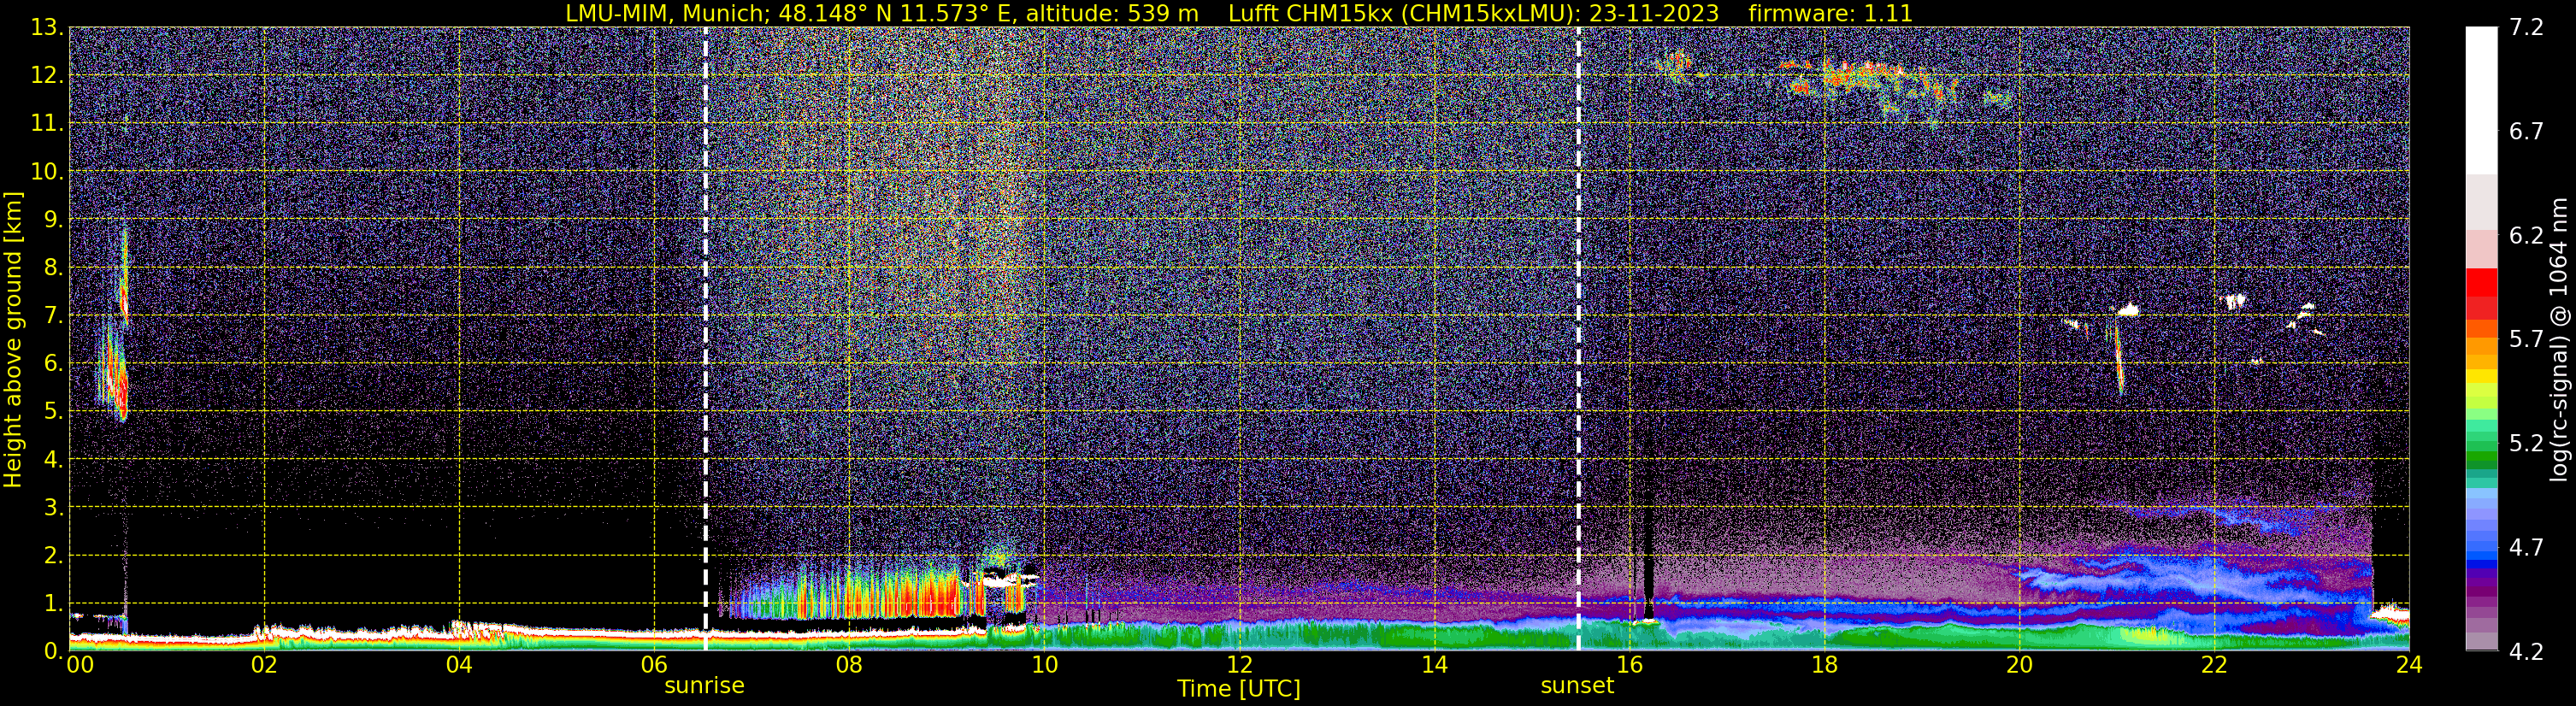2576x706 pixels.
Task: Click colorbar value 4.7
Action: pyautogui.click(x=2526, y=547)
